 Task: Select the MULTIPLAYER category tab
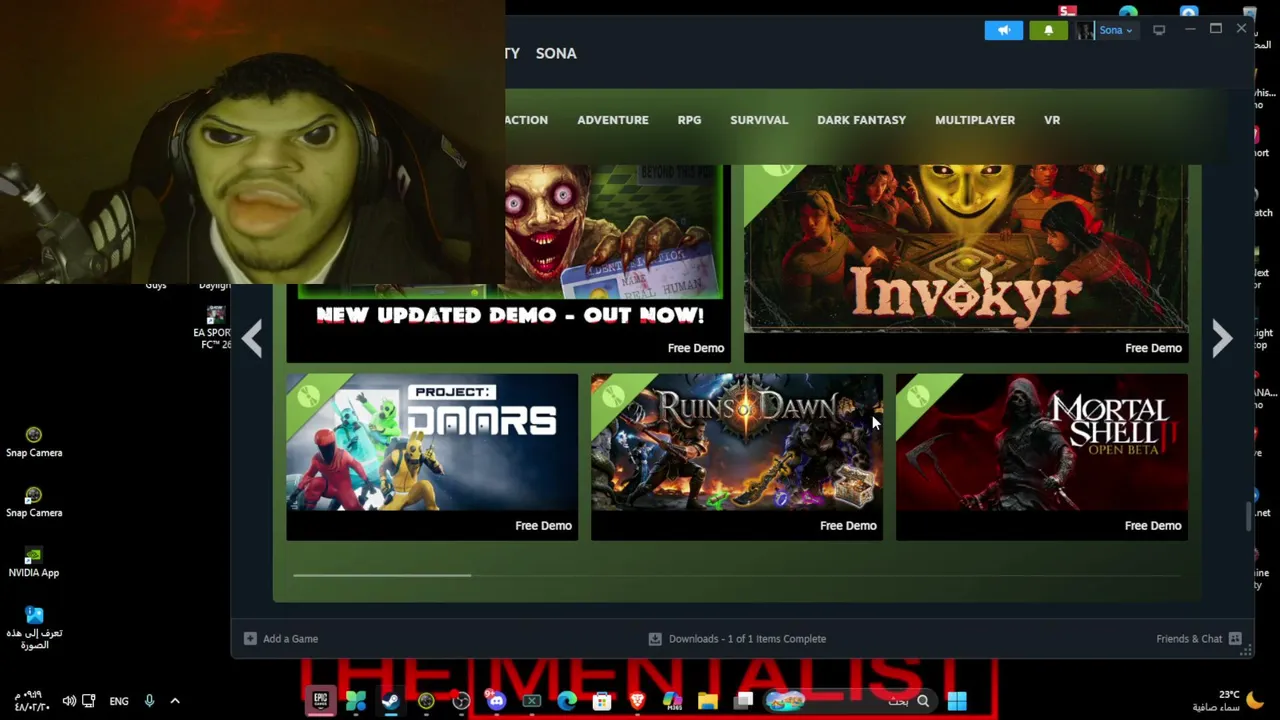tap(975, 120)
